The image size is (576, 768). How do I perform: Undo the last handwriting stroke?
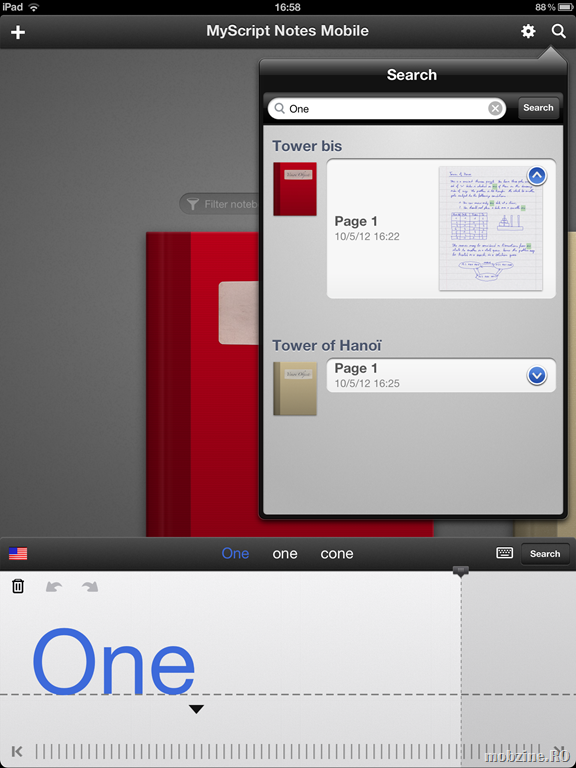point(54,586)
